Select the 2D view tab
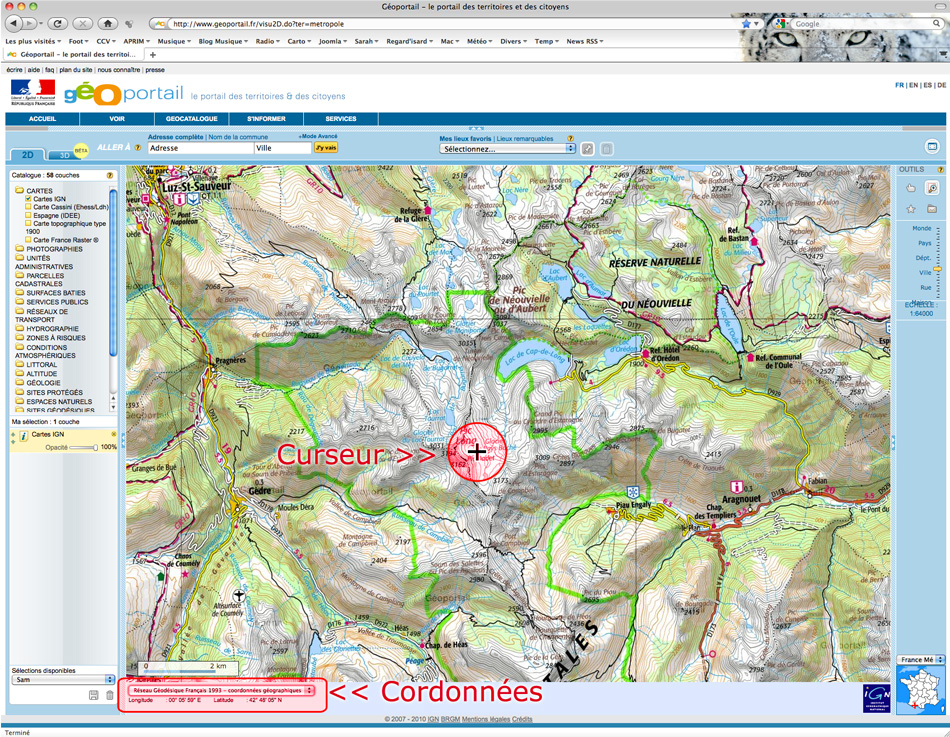Screen dimensions: 950x737 coord(28,155)
